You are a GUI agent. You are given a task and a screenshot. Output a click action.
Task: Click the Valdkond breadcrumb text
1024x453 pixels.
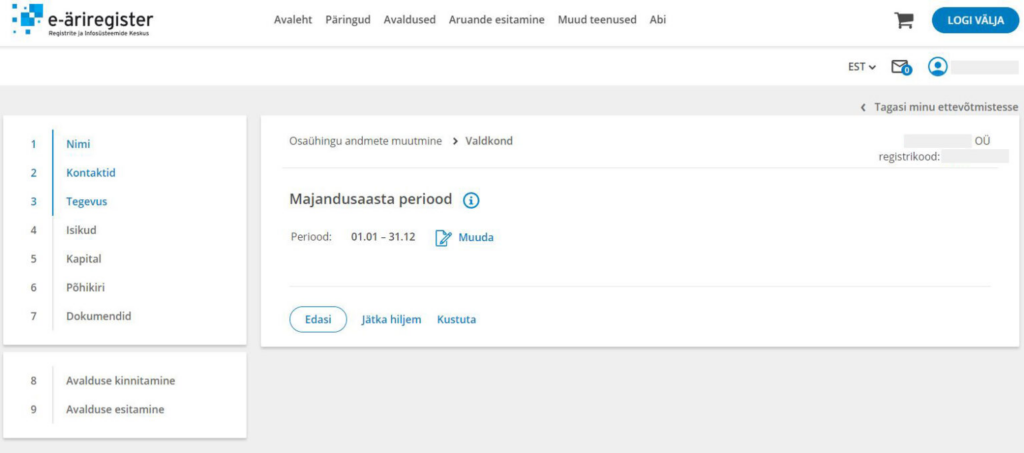(489, 141)
